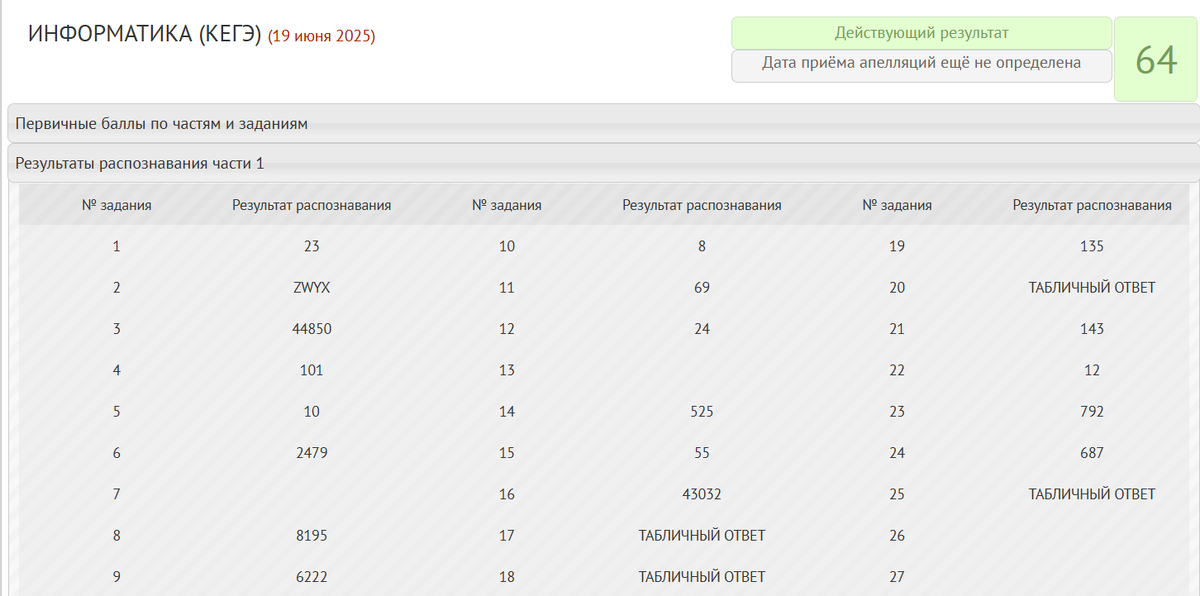Screen dimensions: 1200x596
Task: Collapse the Результаты распознавания части 1 section
Action: click(603, 163)
